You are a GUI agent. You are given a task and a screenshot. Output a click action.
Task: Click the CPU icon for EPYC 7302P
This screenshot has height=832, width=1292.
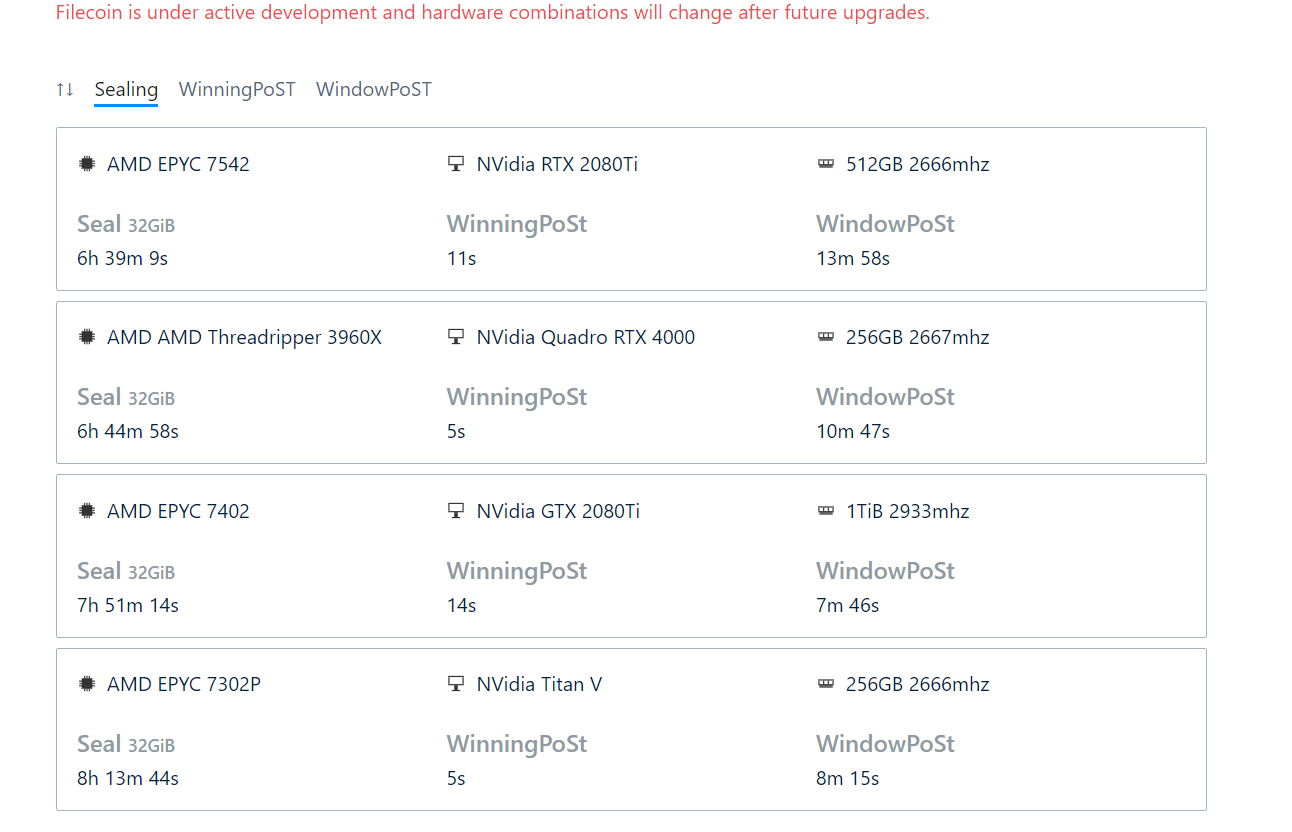pos(87,684)
